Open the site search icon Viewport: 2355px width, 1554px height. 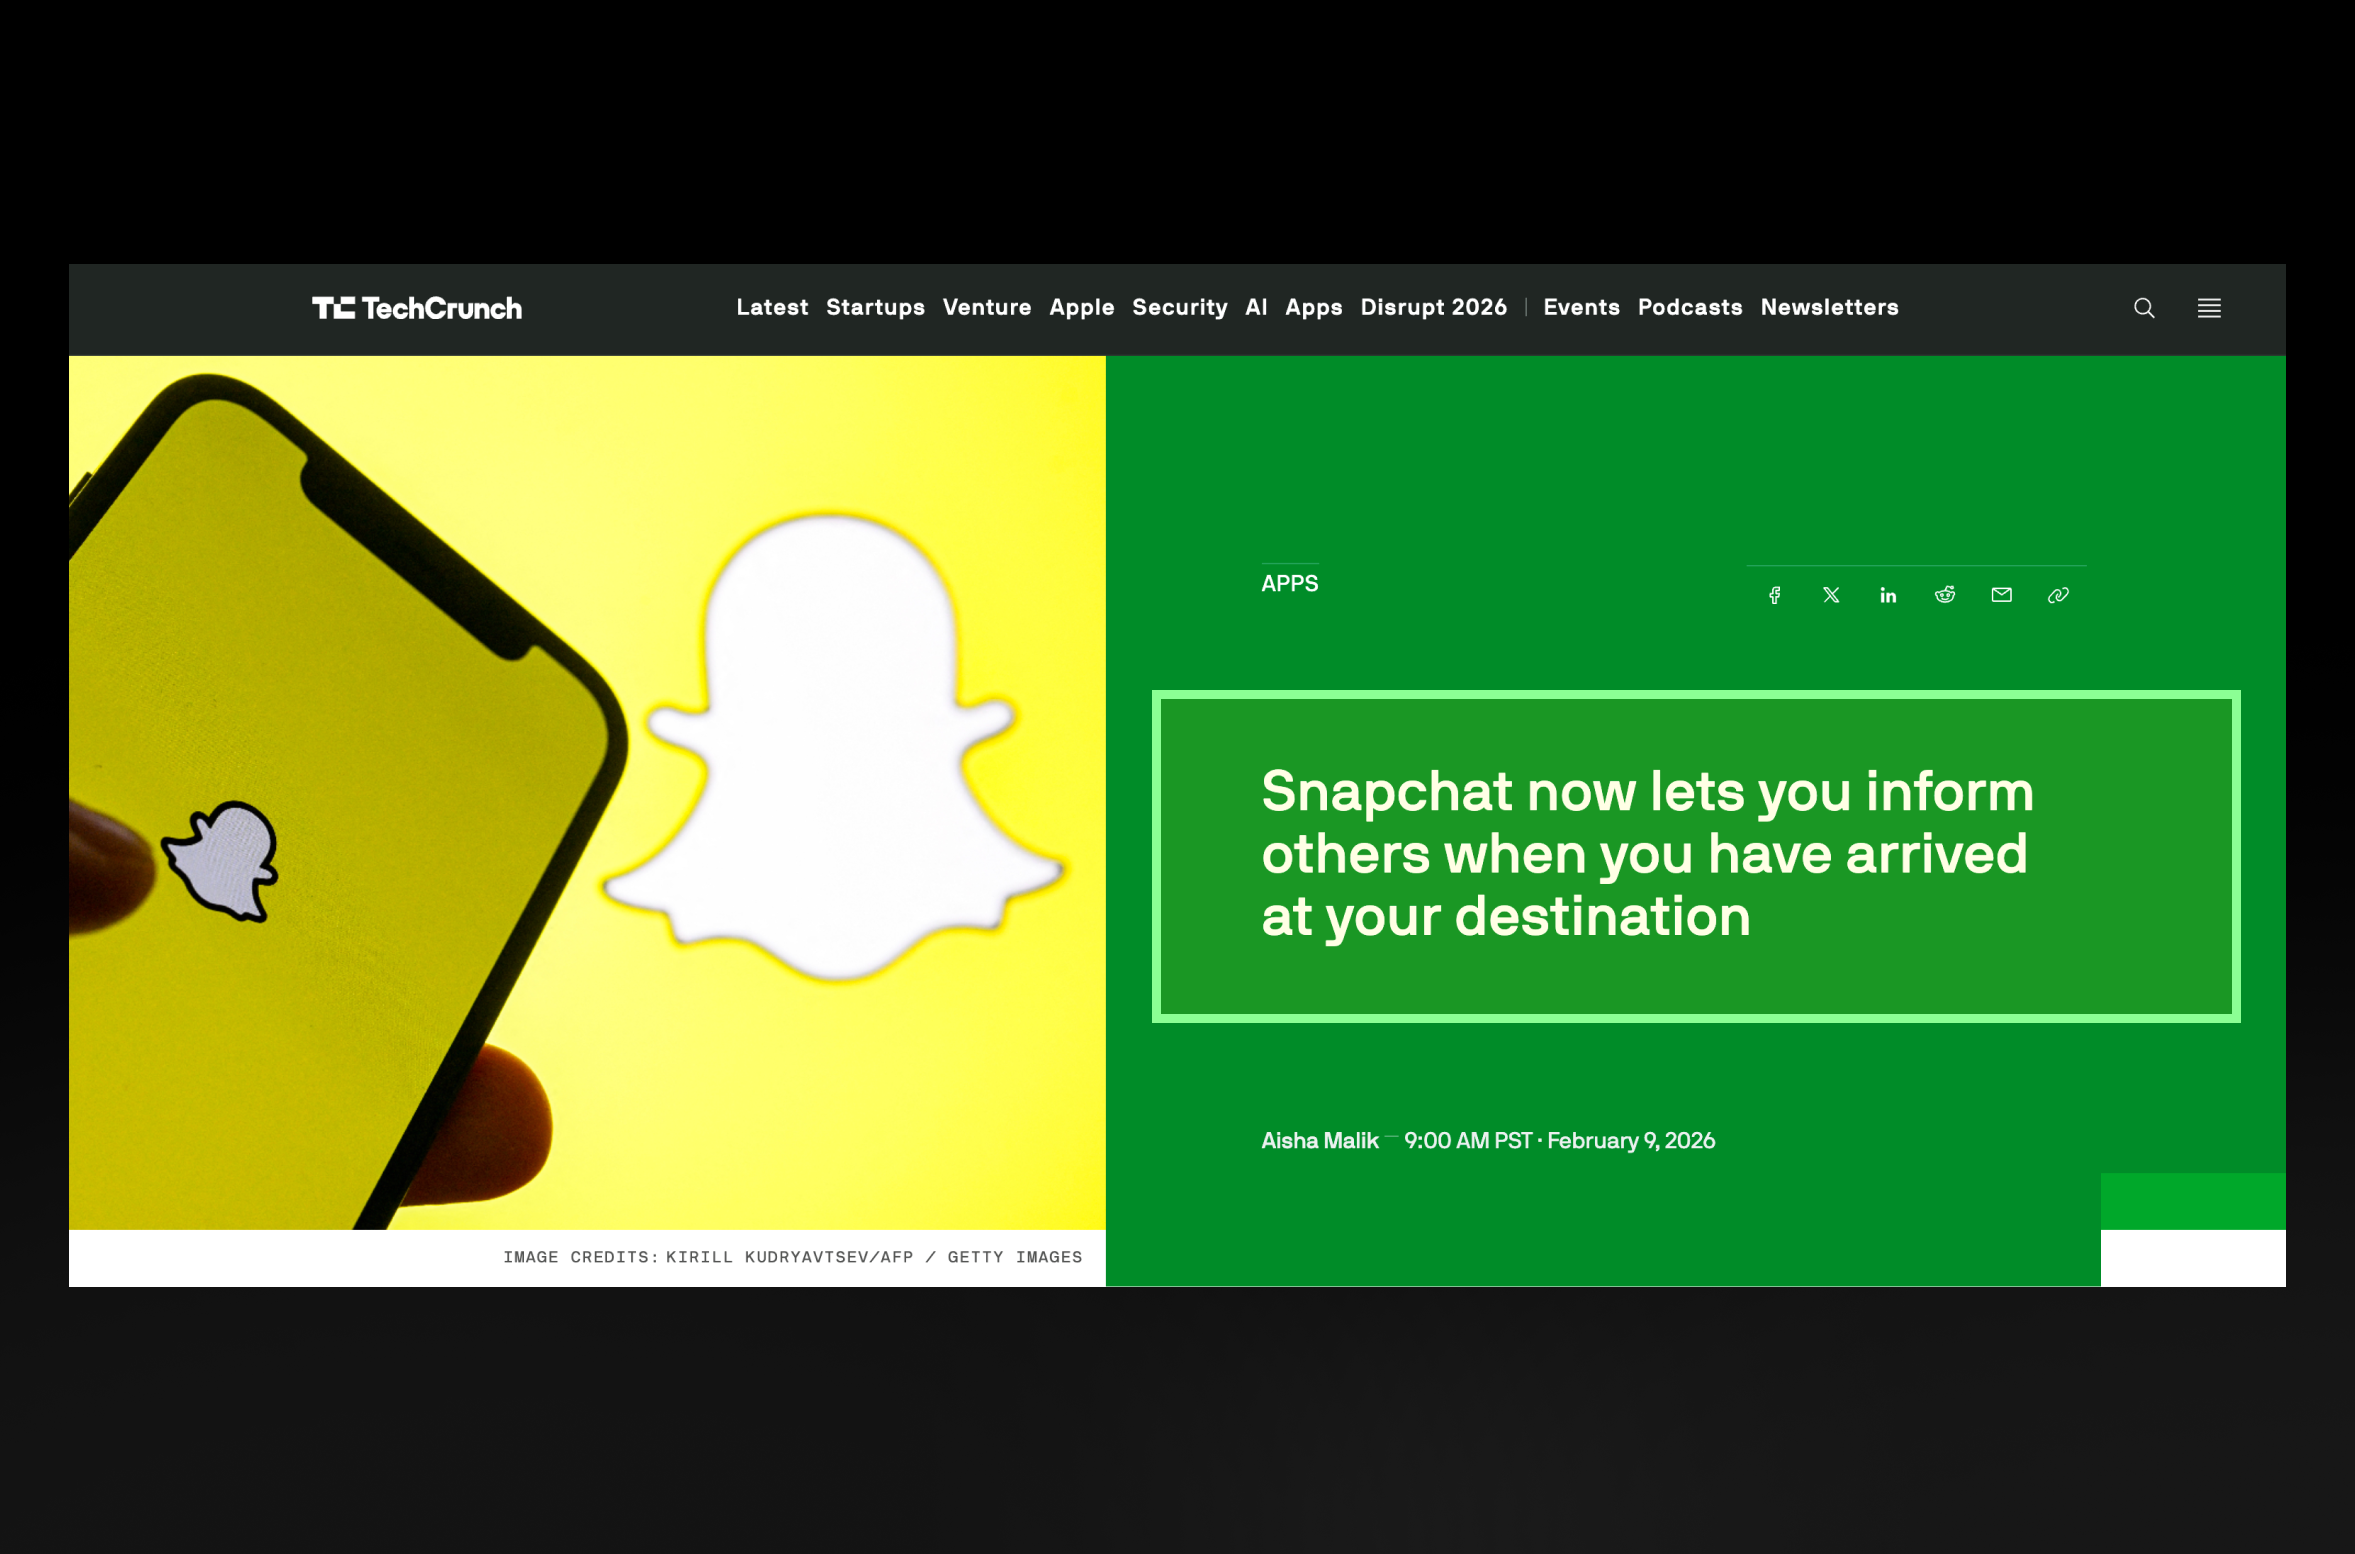click(2143, 308)
